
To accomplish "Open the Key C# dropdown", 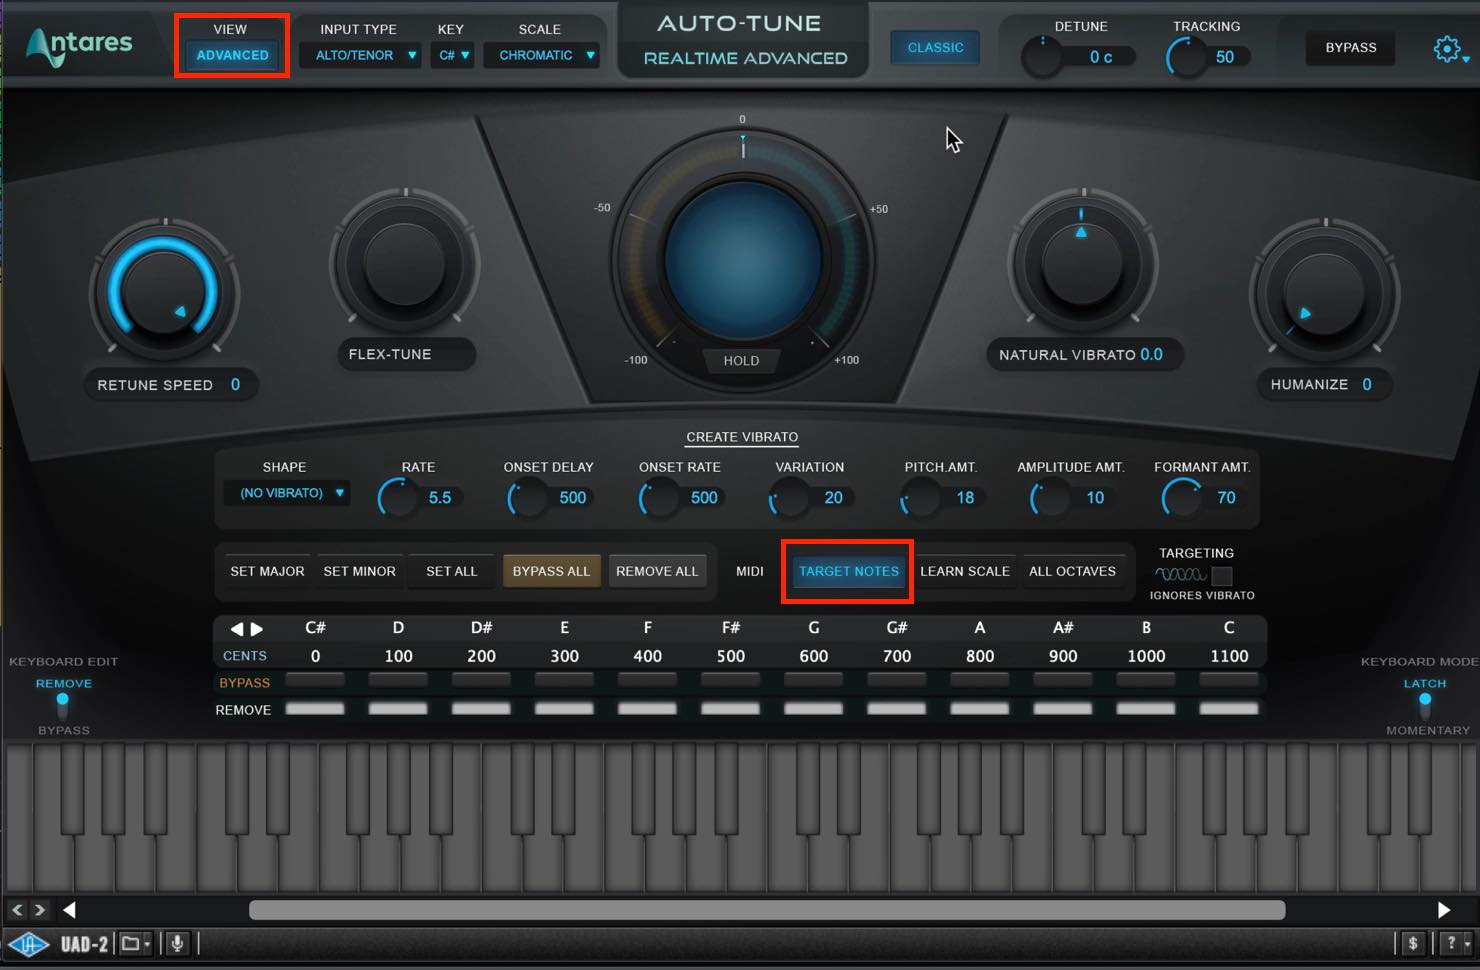I will point(453,55).
